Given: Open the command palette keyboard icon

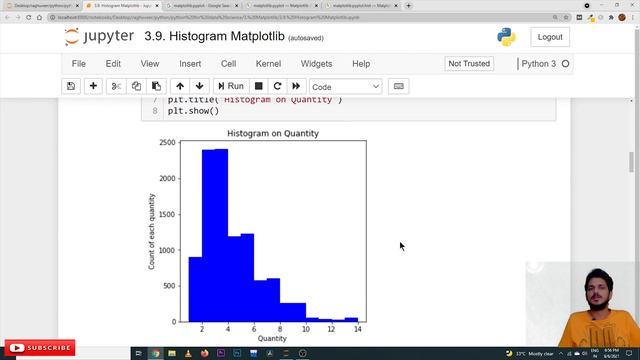Looking at the screenshot, I should [x=398, y=86].
